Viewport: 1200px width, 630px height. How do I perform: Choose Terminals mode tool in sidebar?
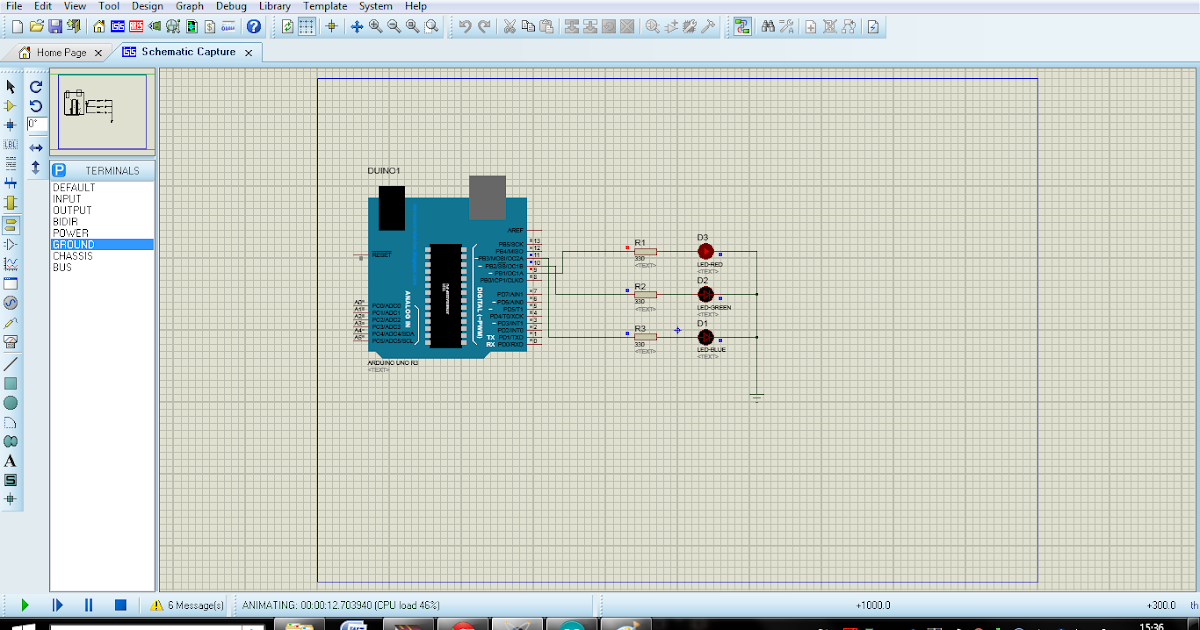tap(11, 223)
